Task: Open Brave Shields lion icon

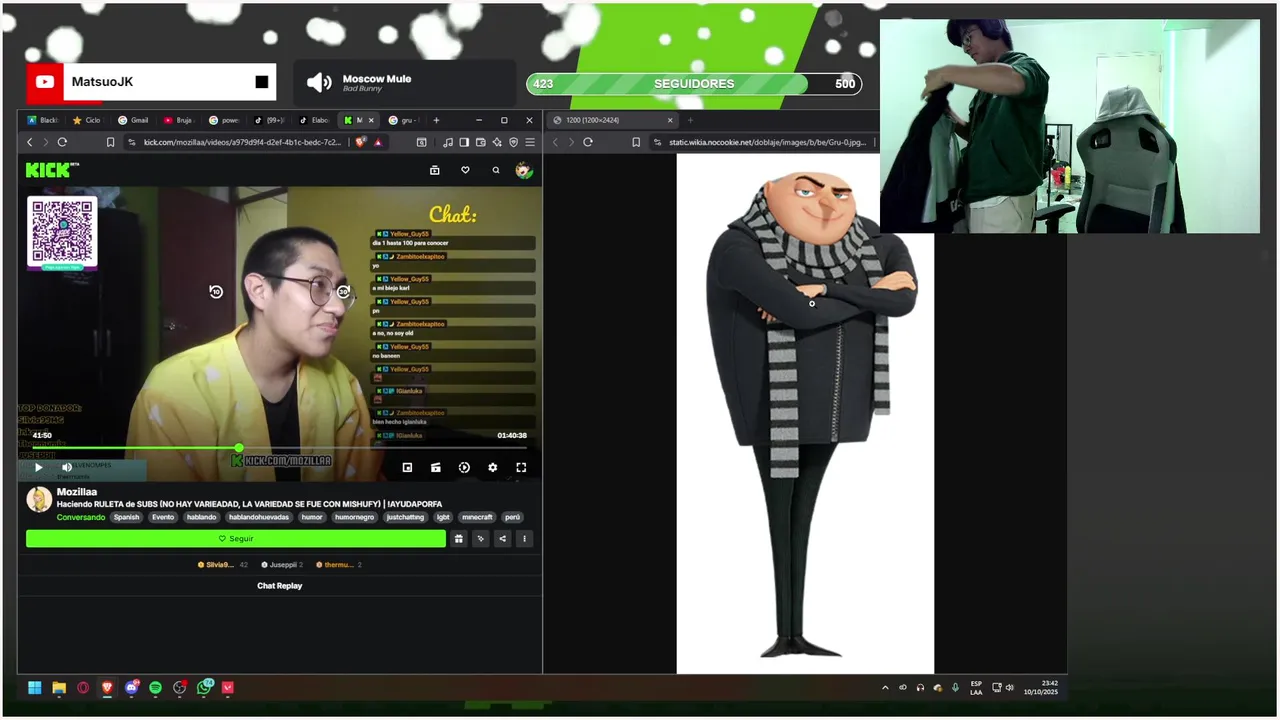Action: [361, 142]
